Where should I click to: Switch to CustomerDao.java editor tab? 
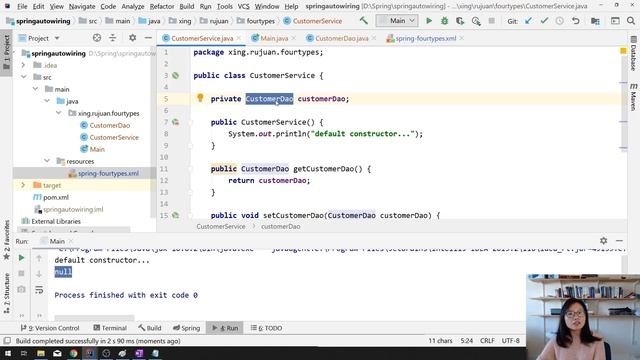point(341,38)
